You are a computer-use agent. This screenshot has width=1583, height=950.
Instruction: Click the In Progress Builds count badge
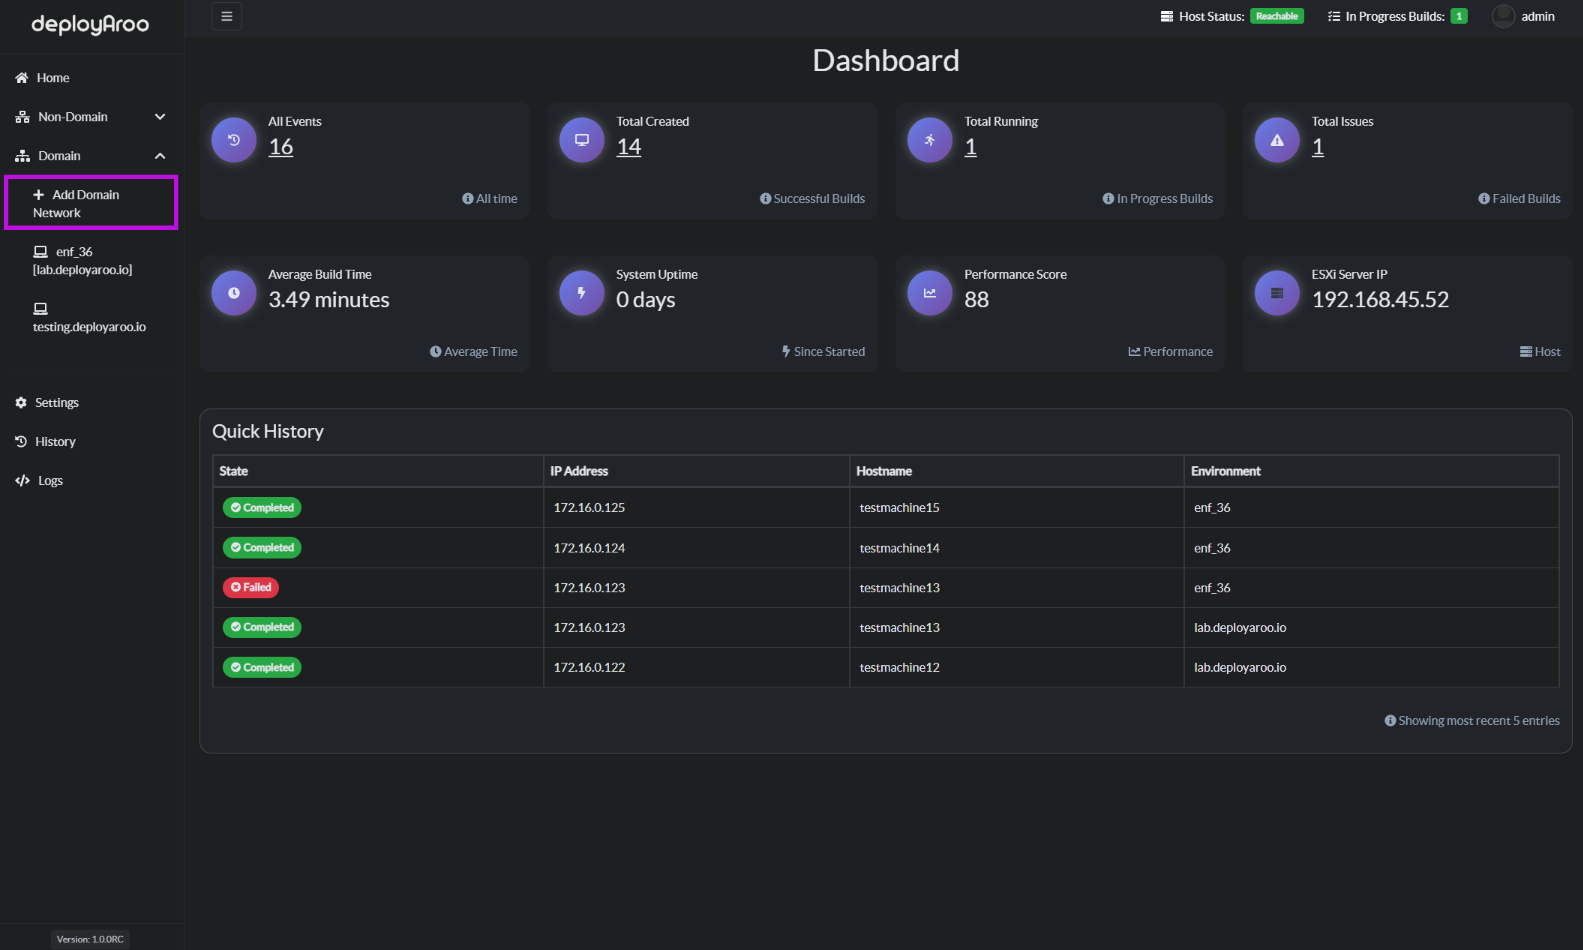pos(1459,16)
